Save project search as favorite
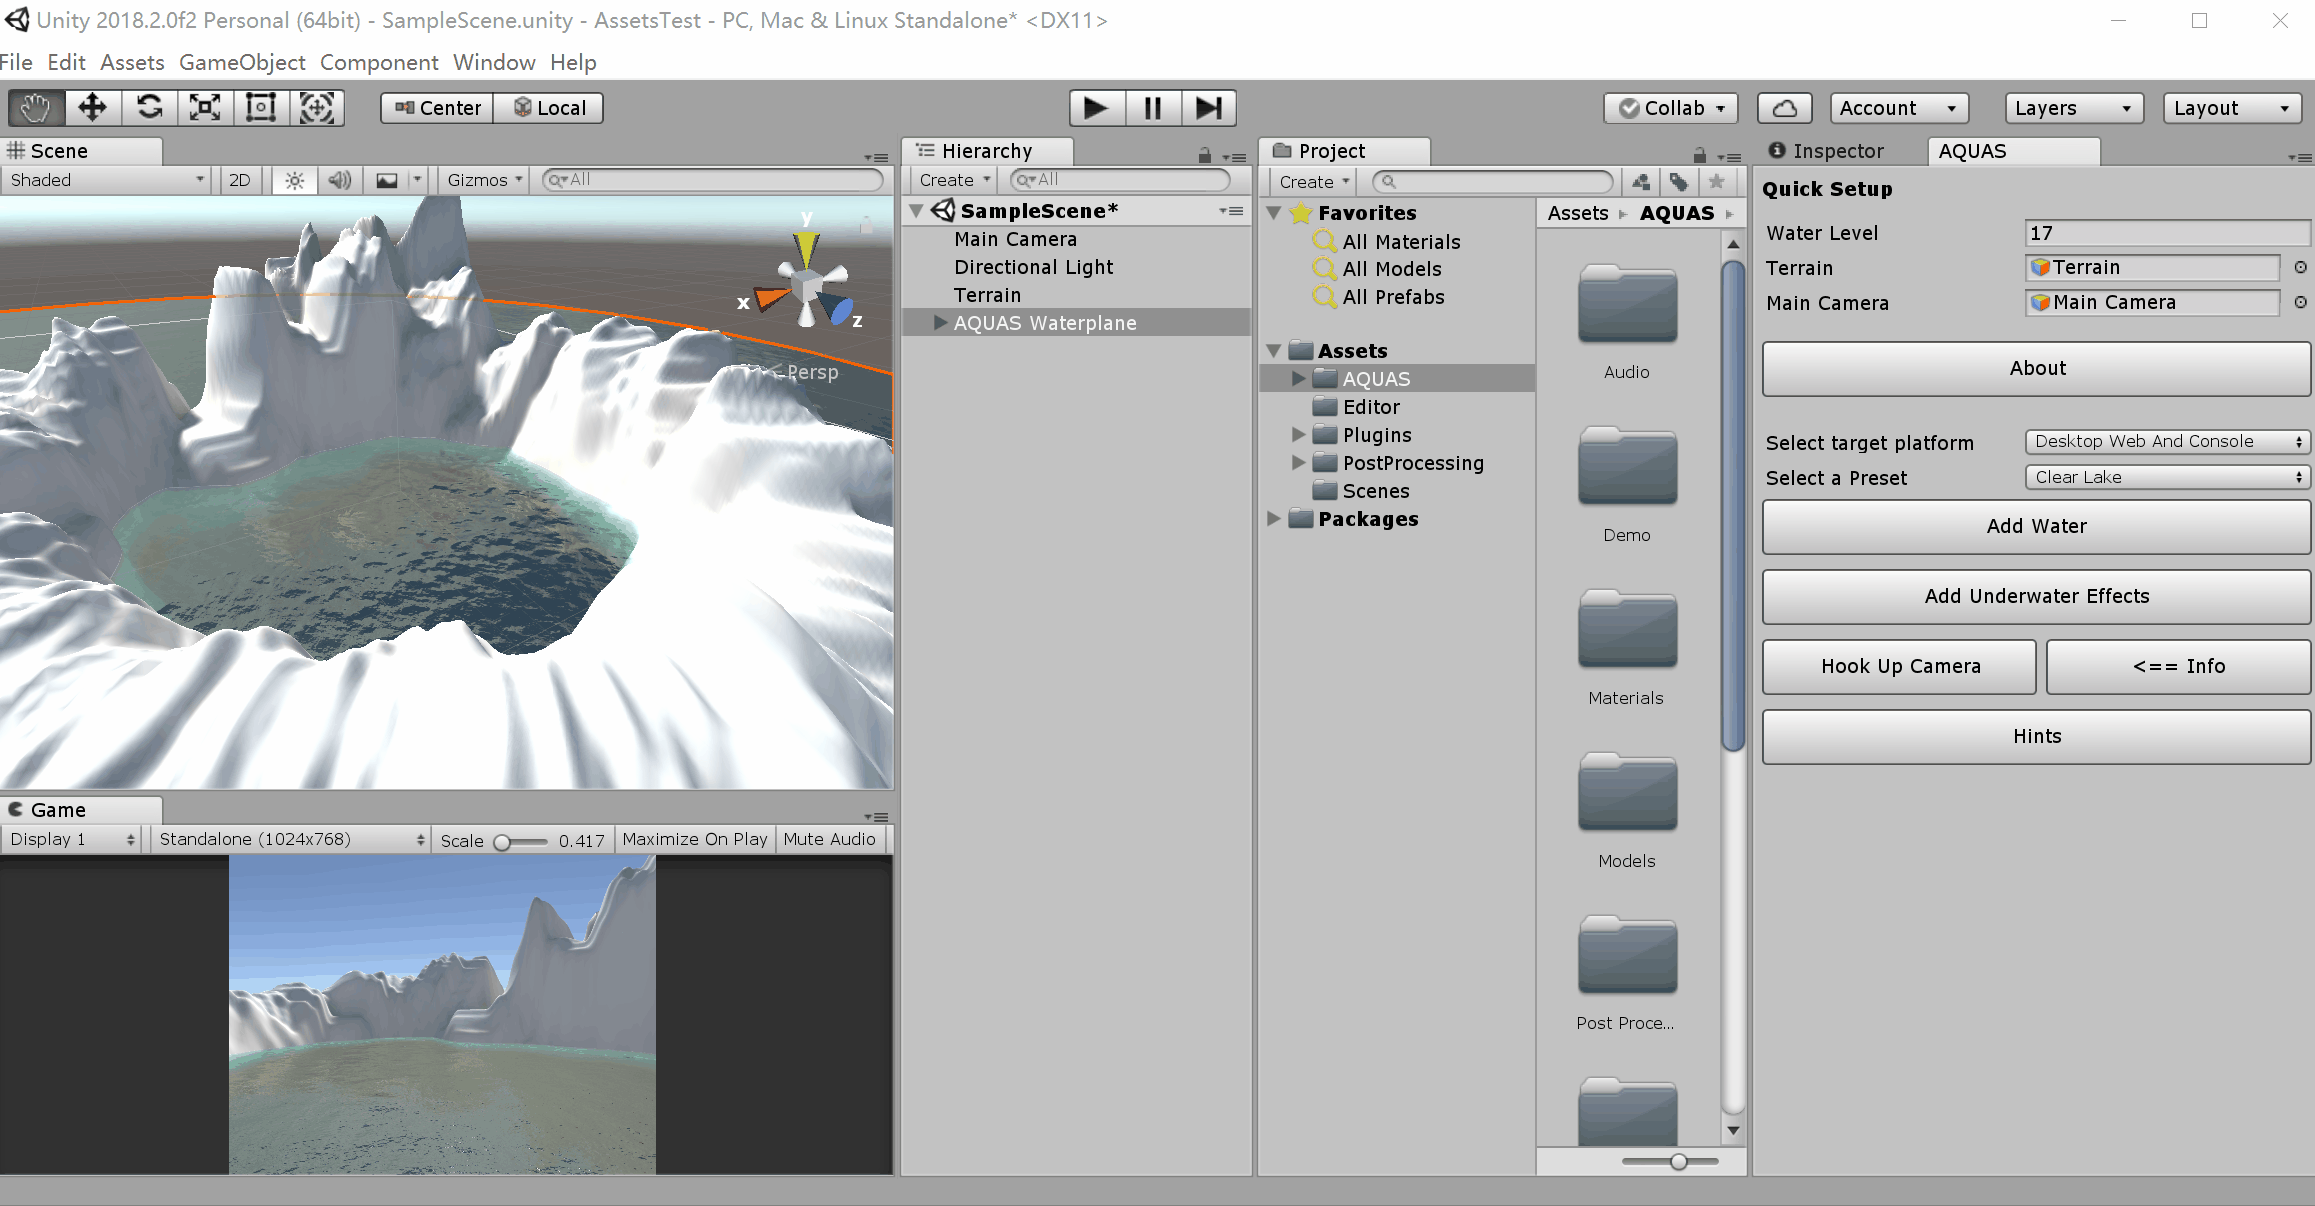The width and height of the screenshot is (2315, 1206). [1717, 181]
